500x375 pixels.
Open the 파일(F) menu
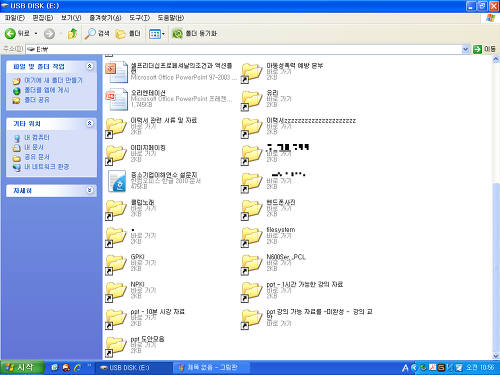coord(15,18)
